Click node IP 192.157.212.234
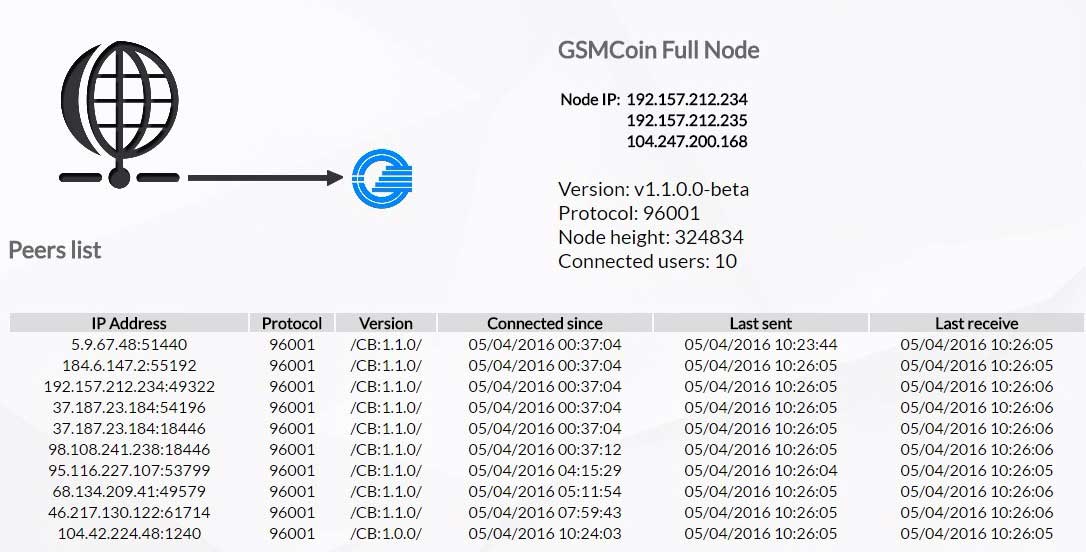The width and height of the screenshot is (1086, 552). [x=687, y=99]
